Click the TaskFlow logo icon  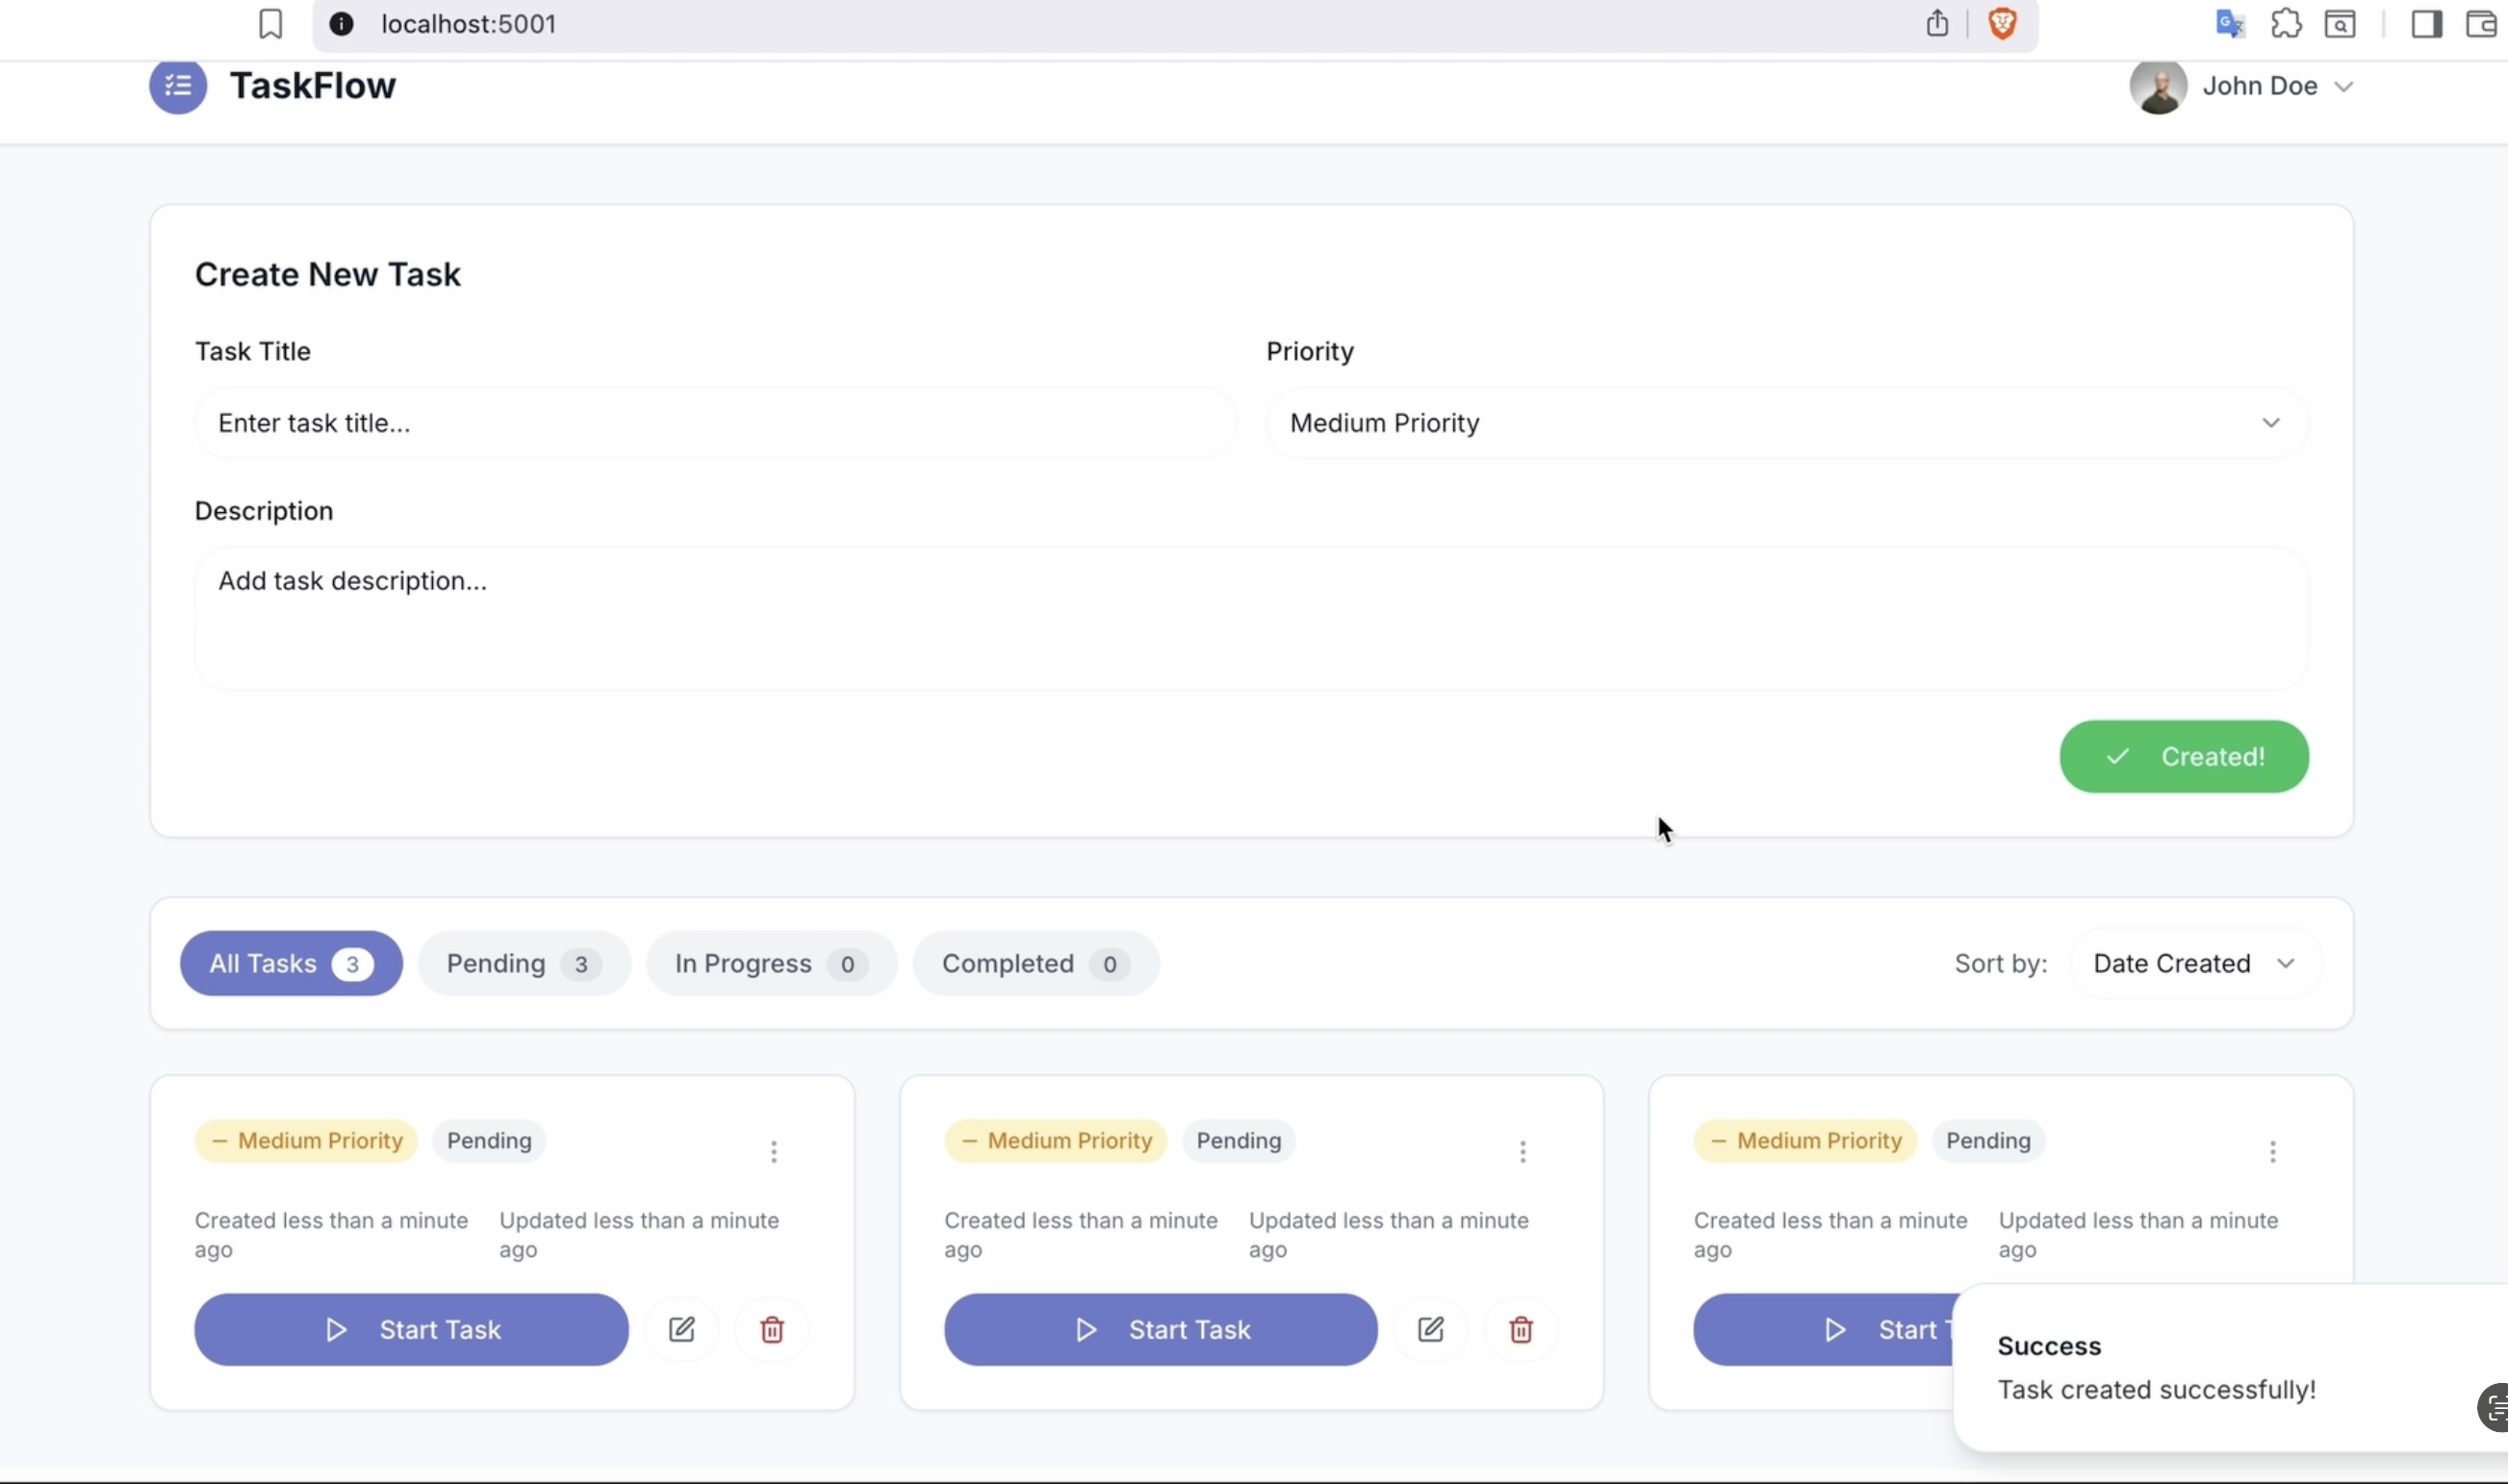177,87
